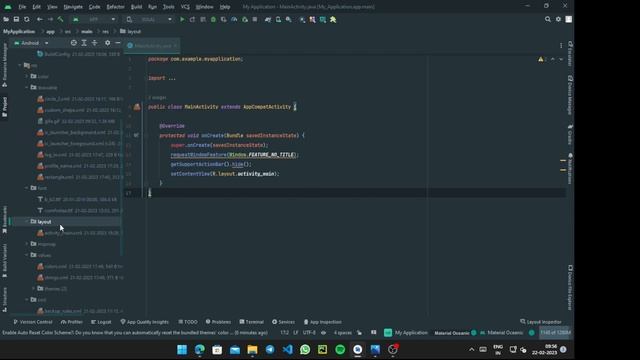Open the Android project view dropdown
The image size is (640, 360).
(x=31, y=43)
